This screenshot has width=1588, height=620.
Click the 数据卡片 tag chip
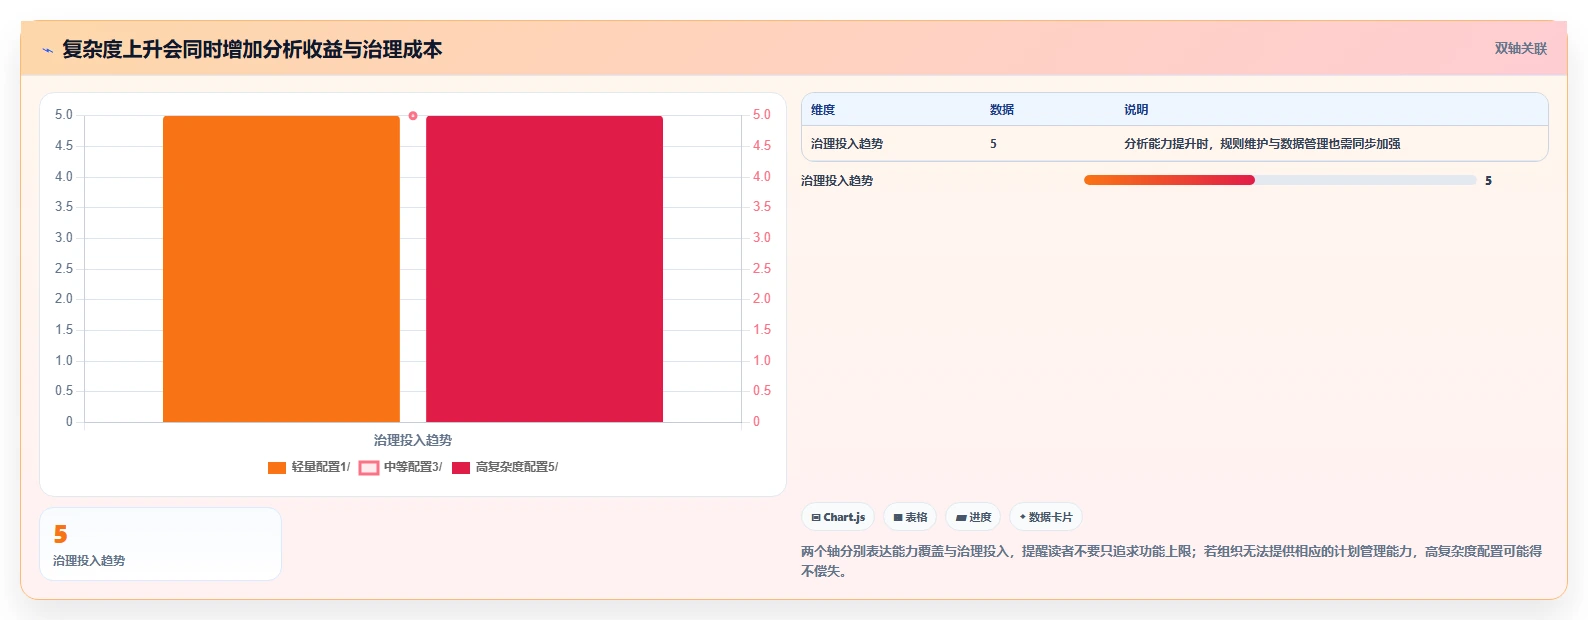(x=1046, y=517)
